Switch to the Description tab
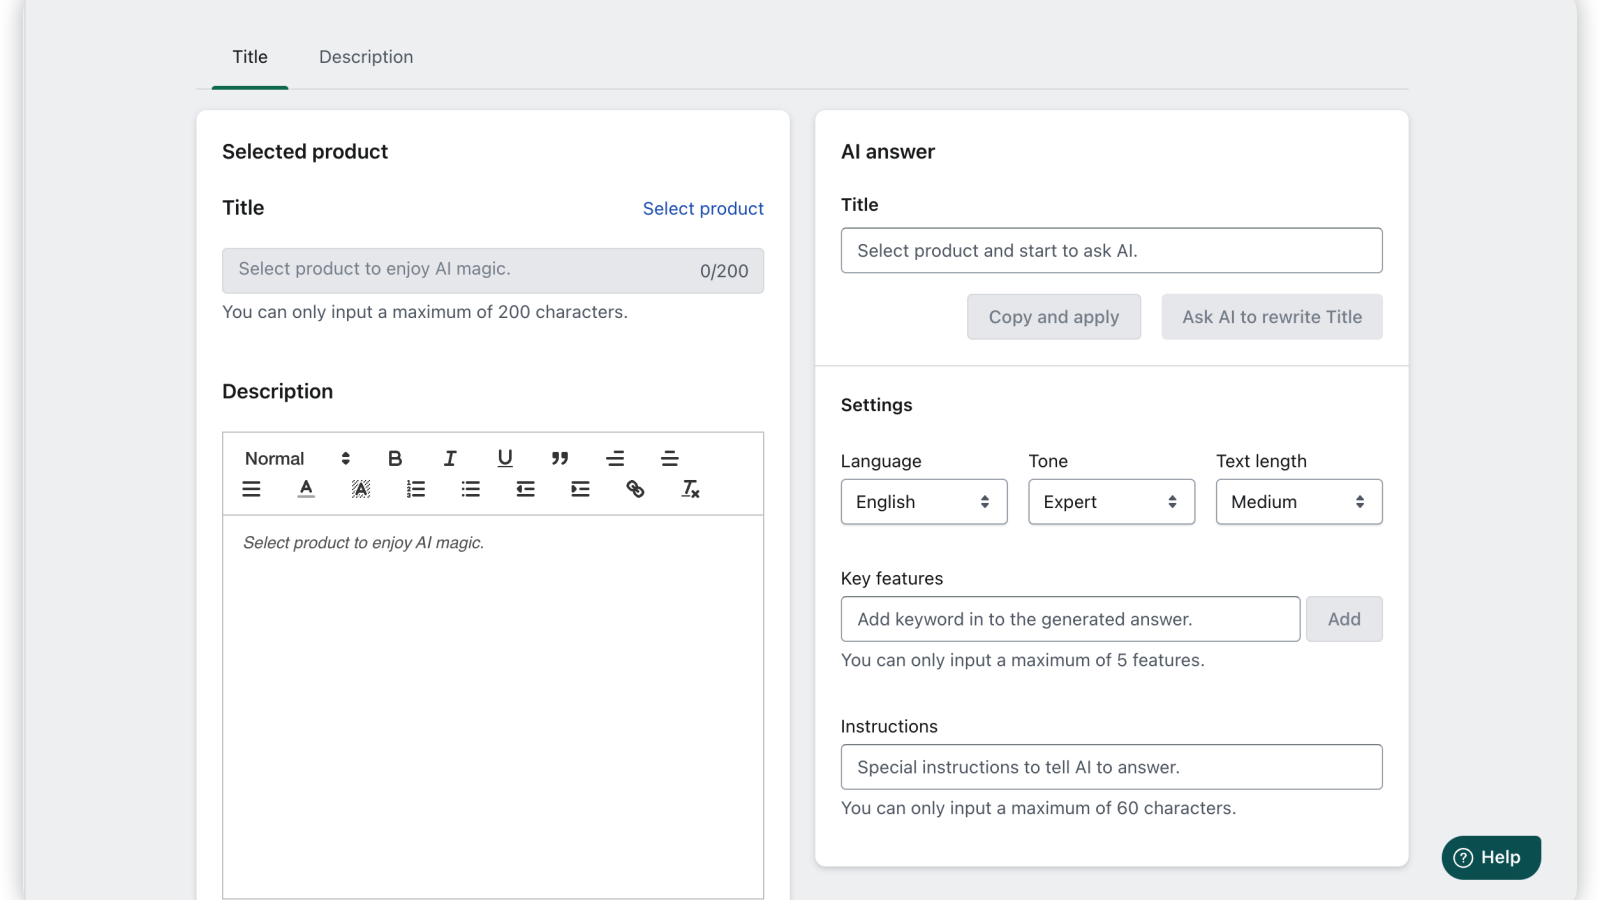The image size is (1600, 900). (x=366, y=57)
